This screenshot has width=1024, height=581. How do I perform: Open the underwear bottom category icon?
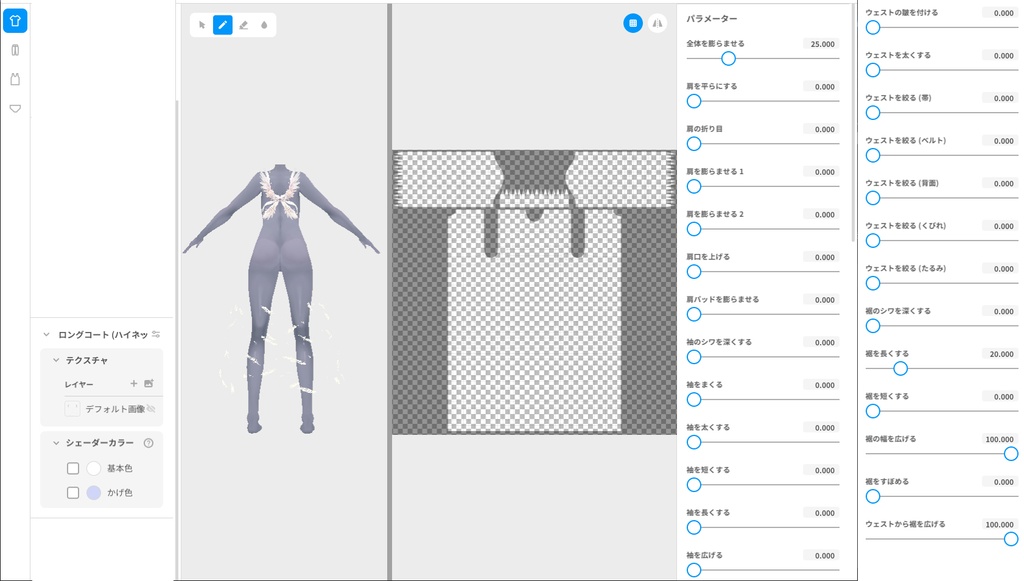[15, 108]
